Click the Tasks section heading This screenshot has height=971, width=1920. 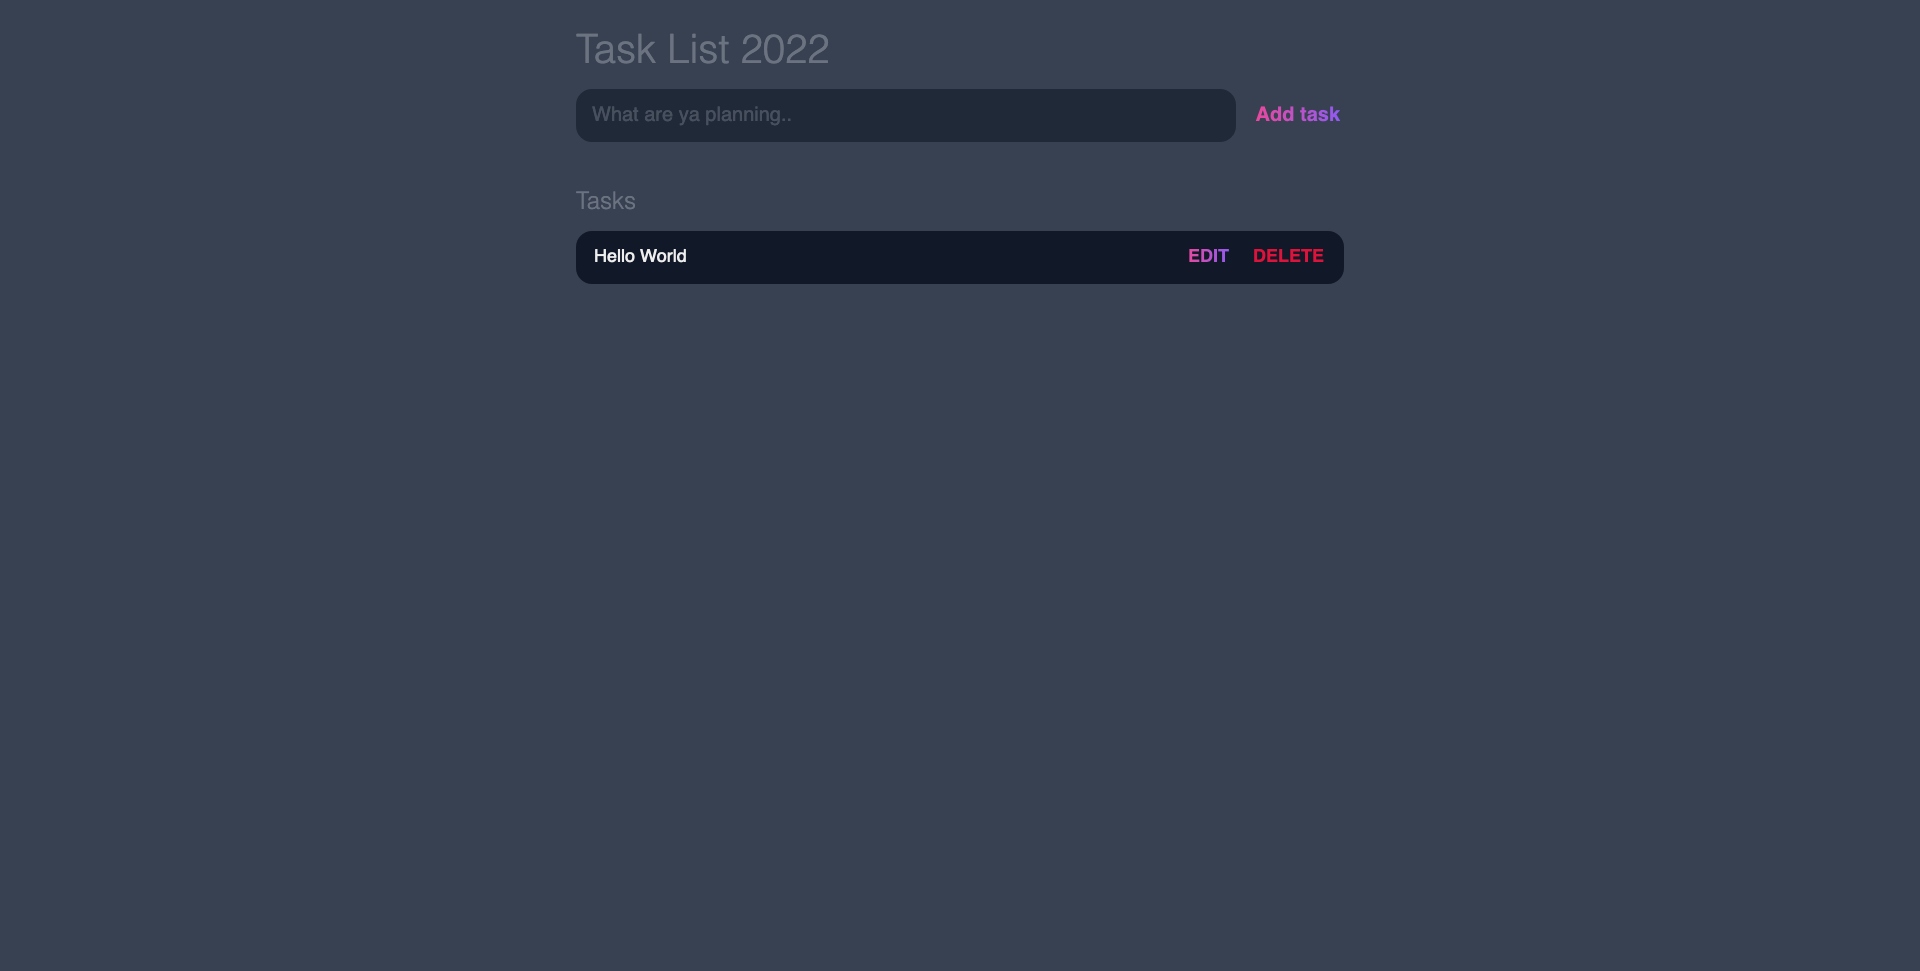tap(605, 201)
